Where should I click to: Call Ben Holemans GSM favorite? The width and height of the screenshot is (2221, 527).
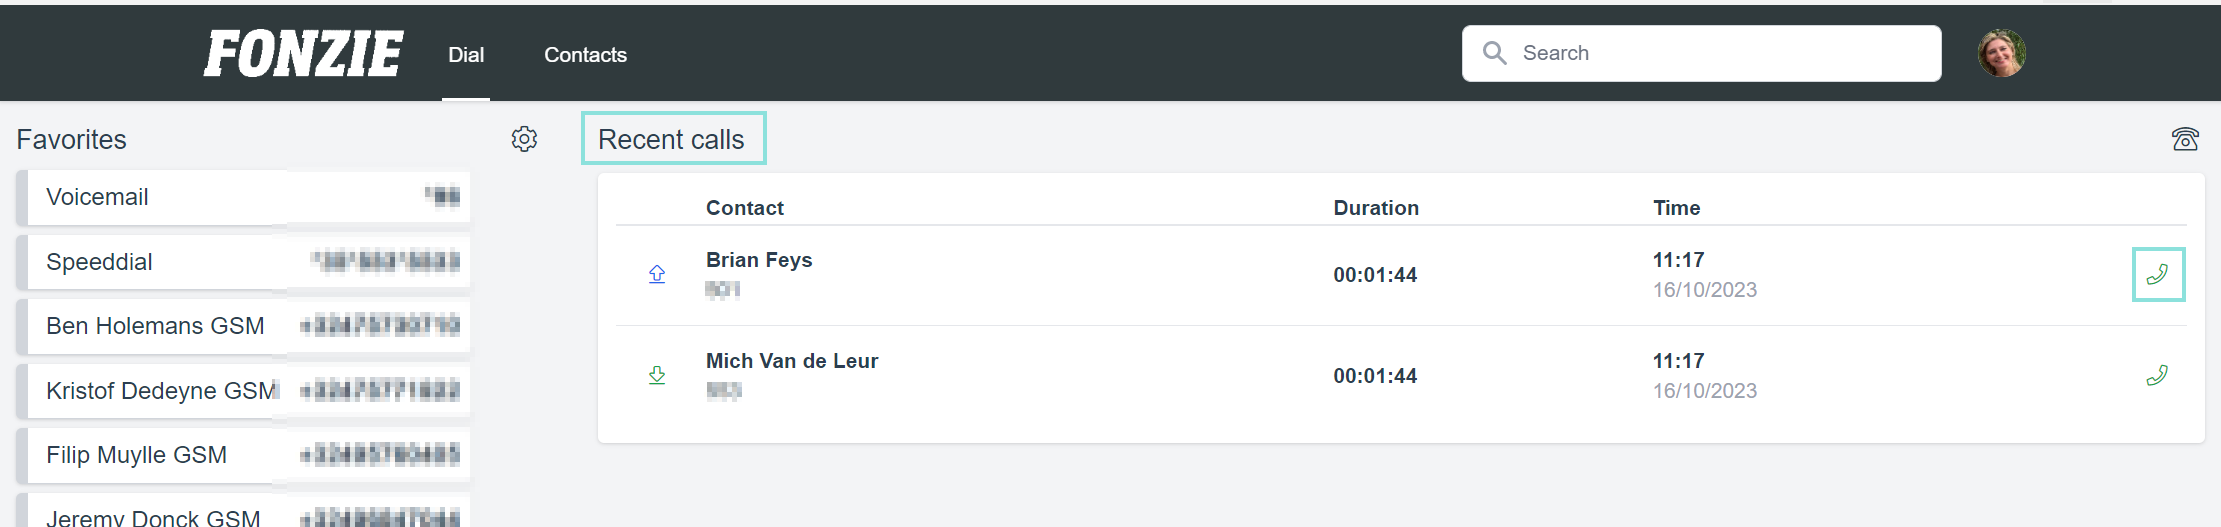(x=243, y=326)
